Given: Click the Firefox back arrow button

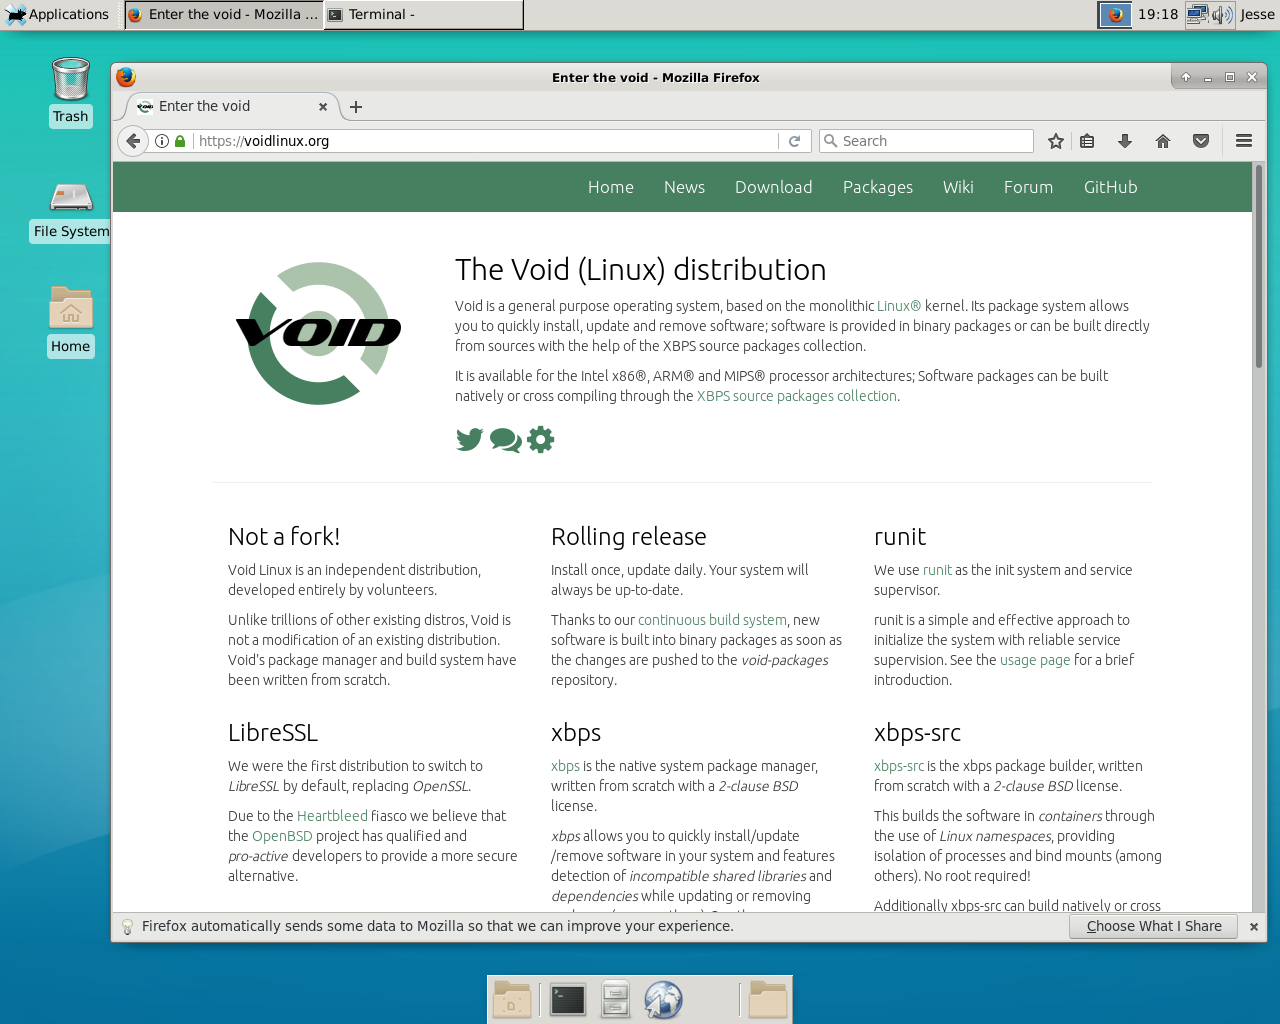Looking at the screenshot, I should click(133, 141).
